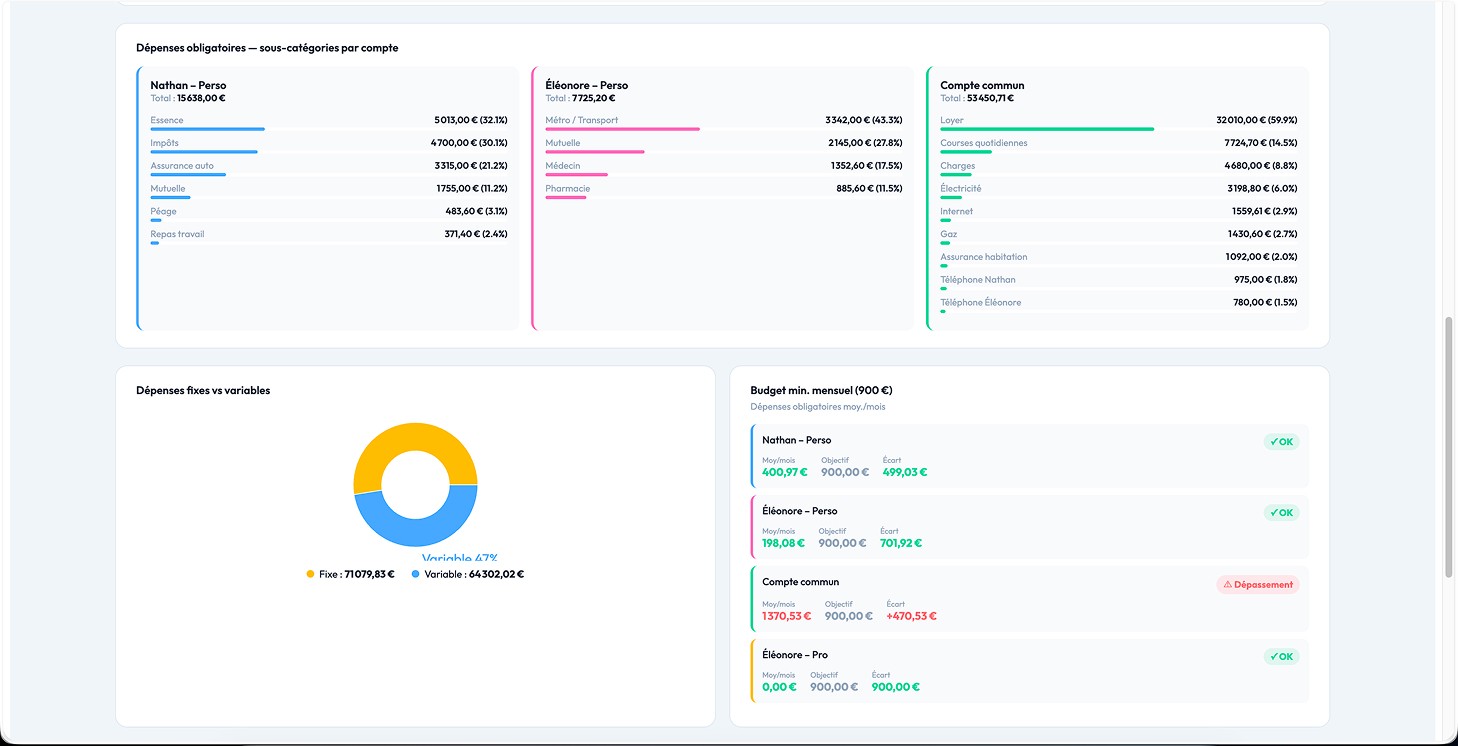Click the Essence category label

(x=167, y=120)
